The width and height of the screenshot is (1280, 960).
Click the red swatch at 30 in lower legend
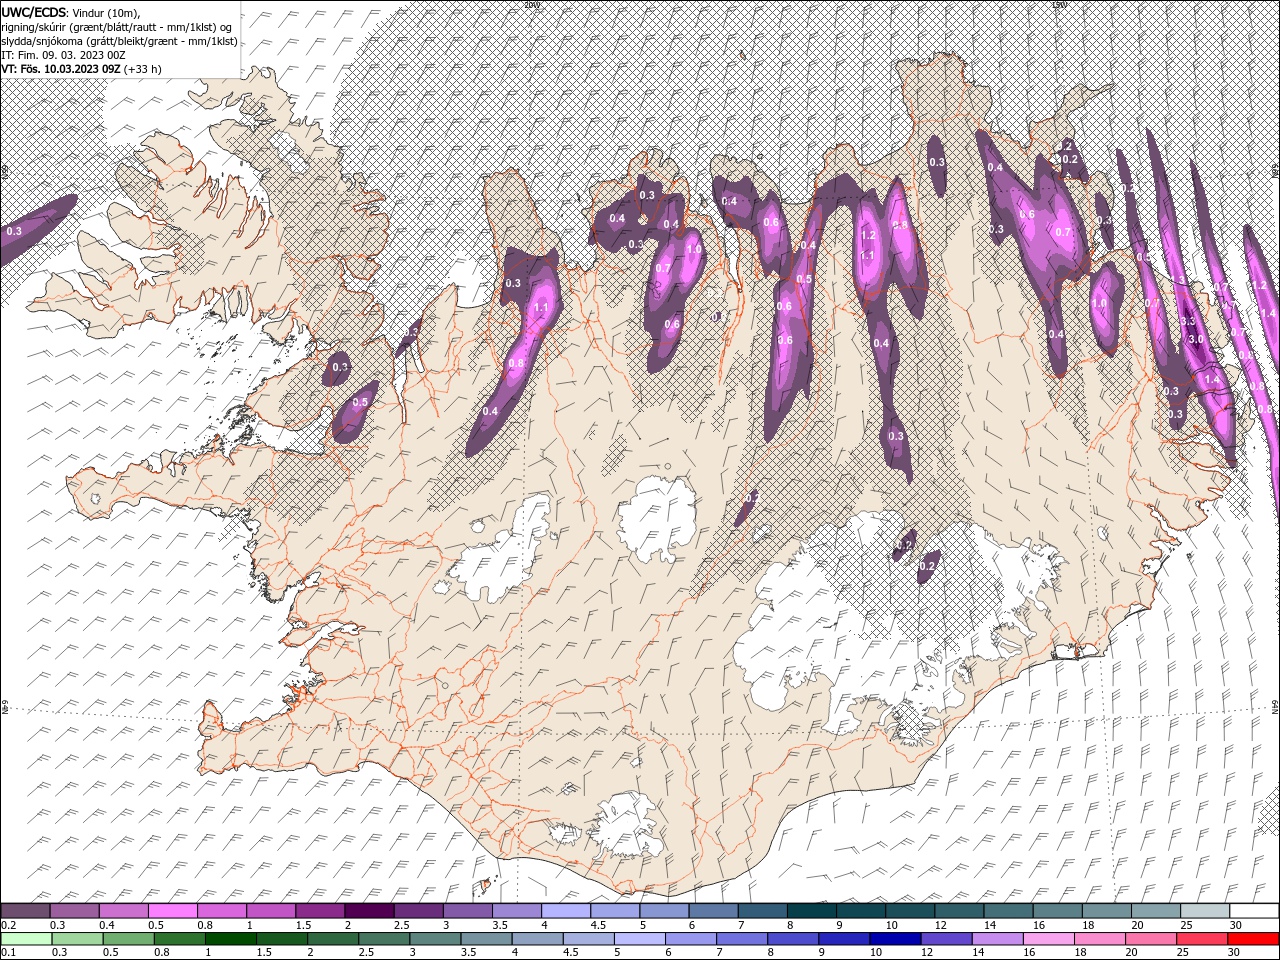[x=1252, y=939]
